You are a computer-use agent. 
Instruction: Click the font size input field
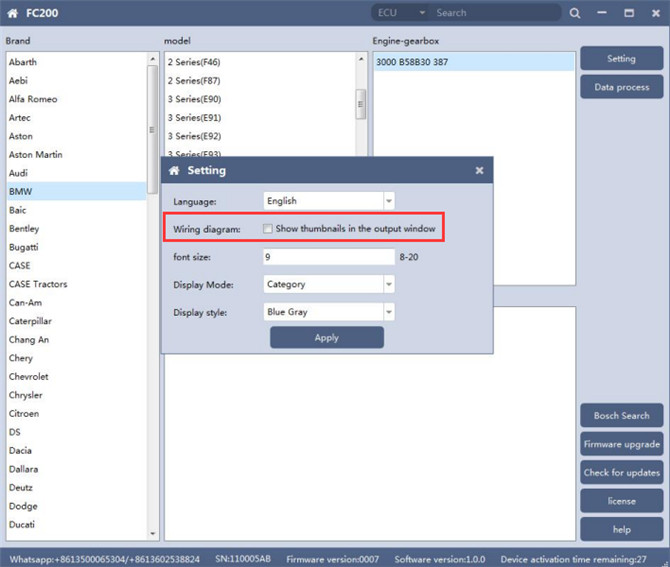(329, 257)
